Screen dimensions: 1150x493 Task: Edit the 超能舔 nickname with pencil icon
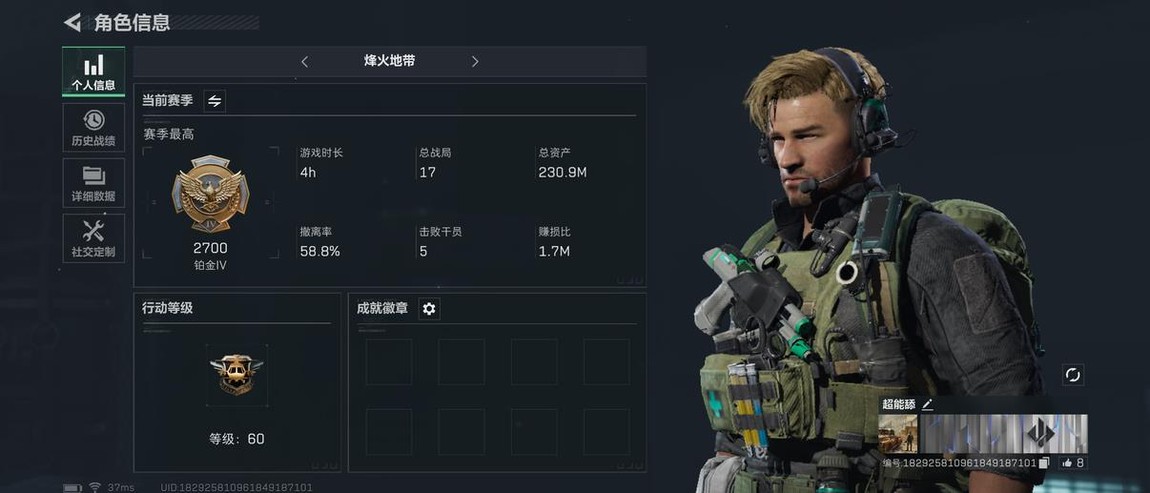point(927,404)
